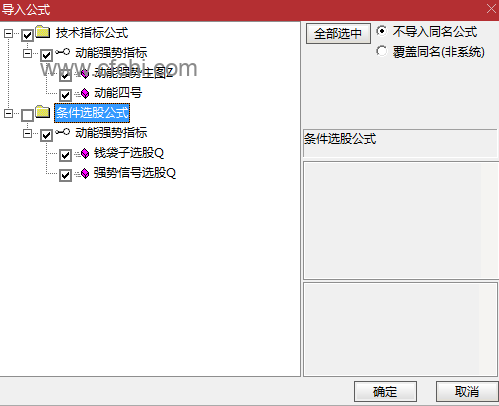Click the magenta cube icon of 钱袋子选股Q
This screenshot has width=499, height=406.
(85, 153)
